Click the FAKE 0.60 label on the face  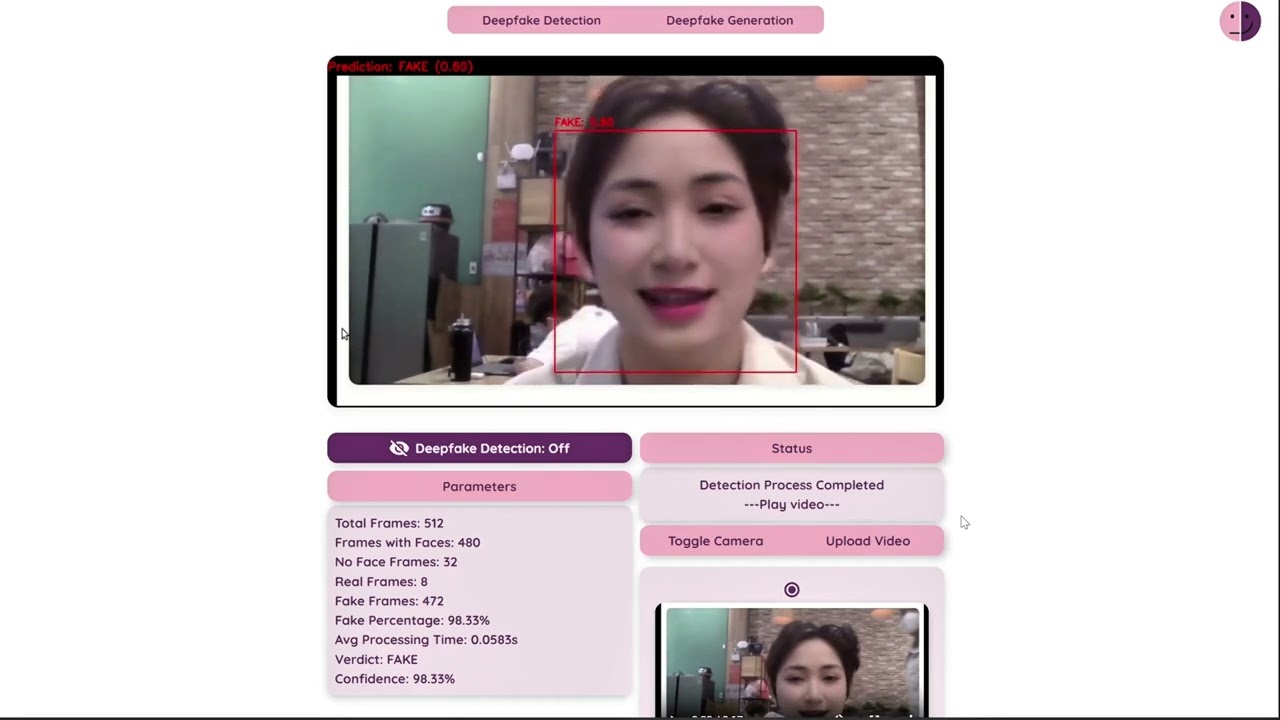click(584, 122)
